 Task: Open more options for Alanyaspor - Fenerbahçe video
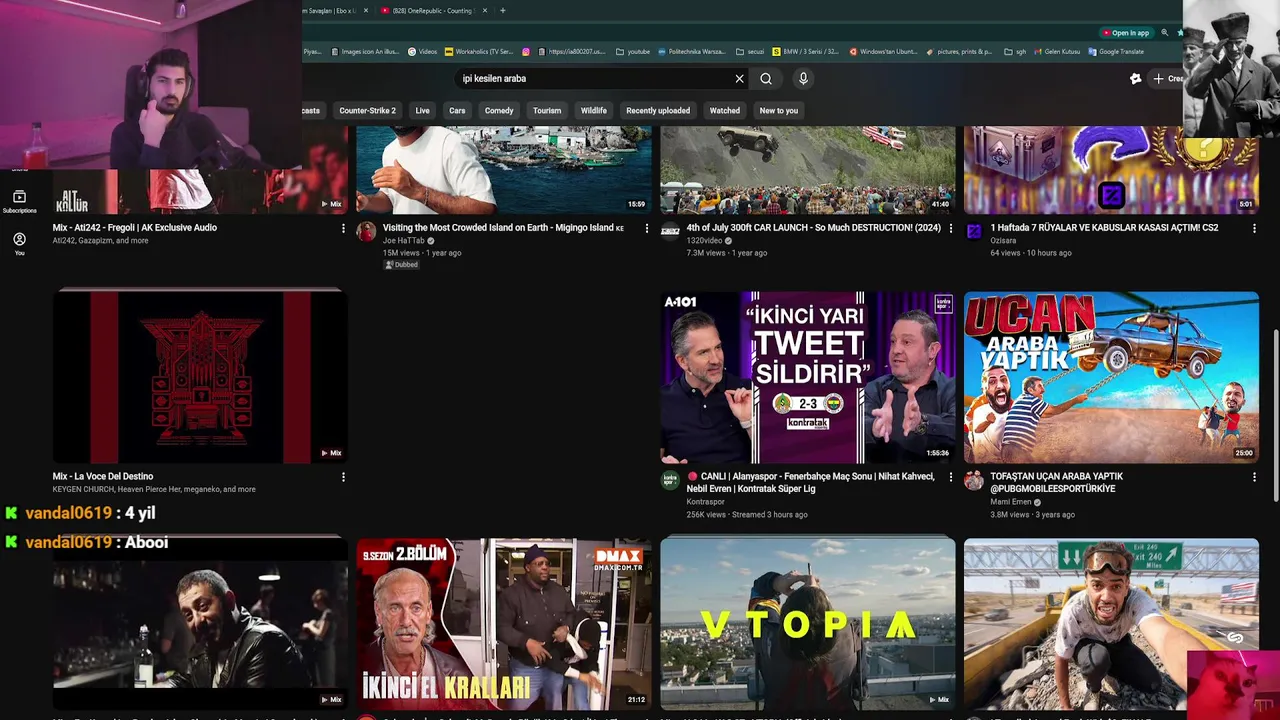950,478
